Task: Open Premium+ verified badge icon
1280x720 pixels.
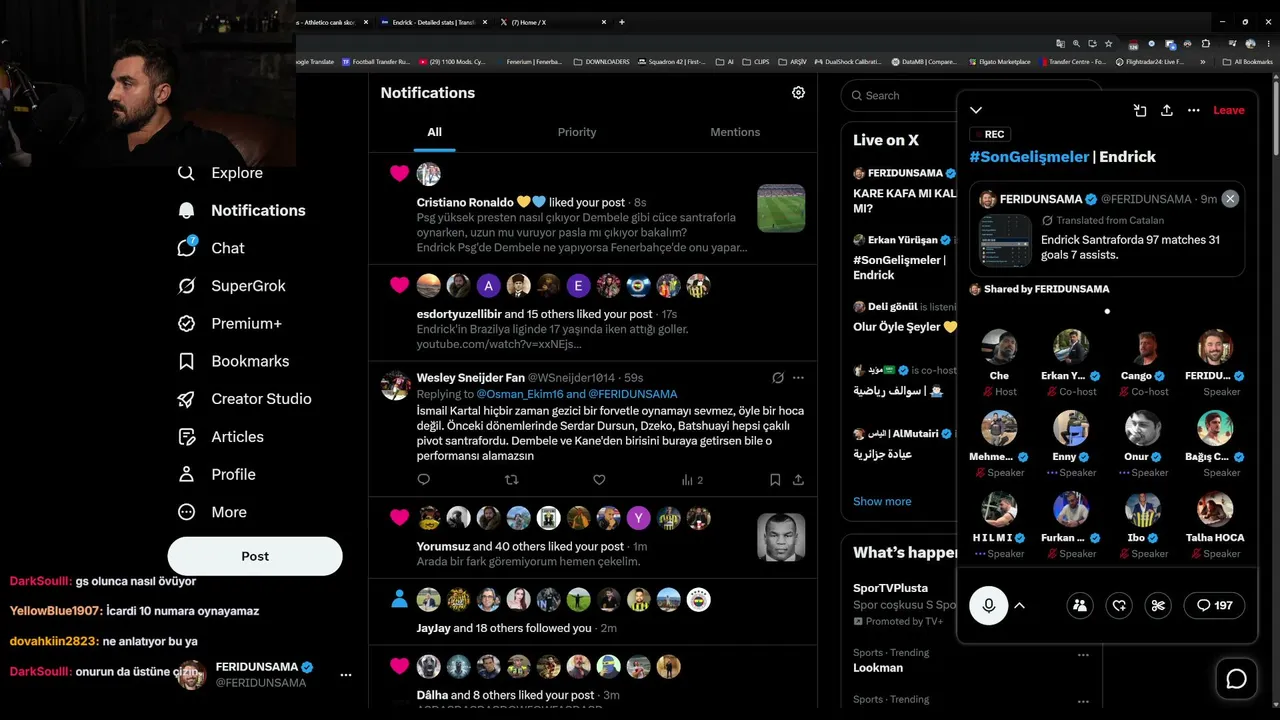Action: click(x=186, y=324)
